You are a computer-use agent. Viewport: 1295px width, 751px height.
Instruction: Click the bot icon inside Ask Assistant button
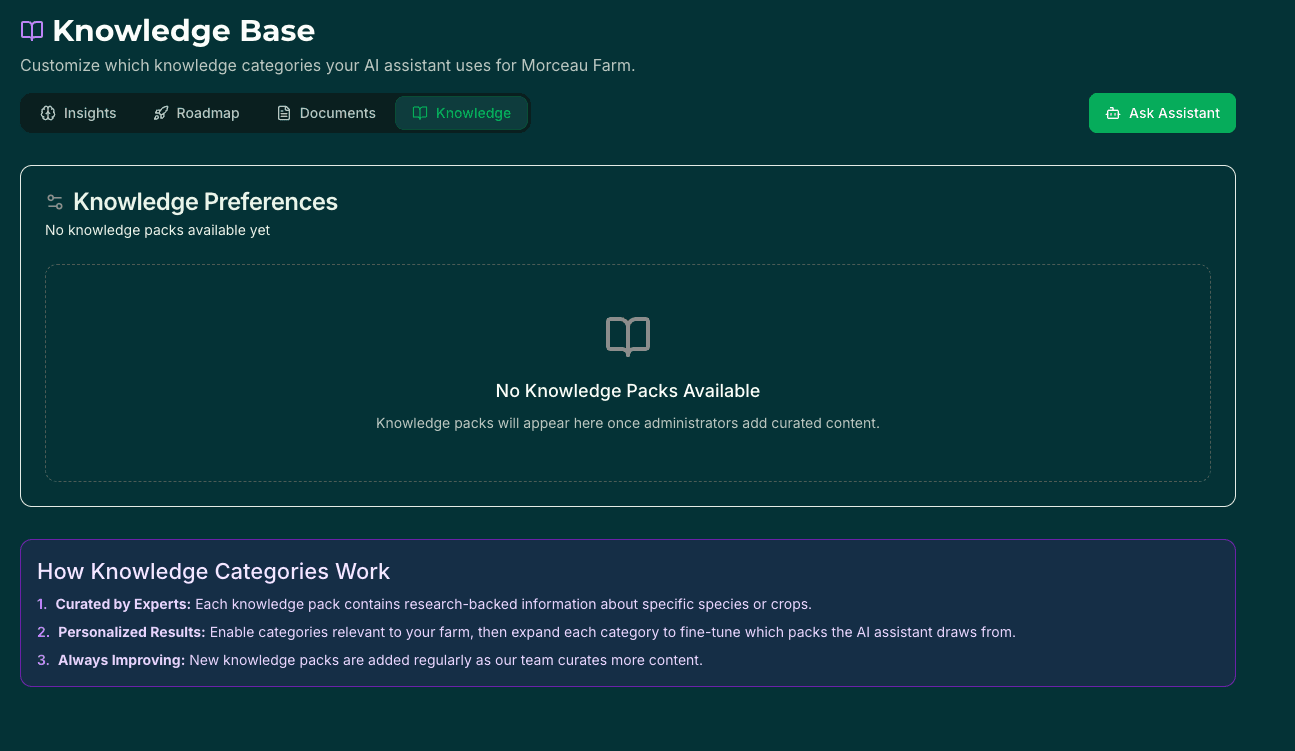pyautogui.click(x=1112, y=113)
